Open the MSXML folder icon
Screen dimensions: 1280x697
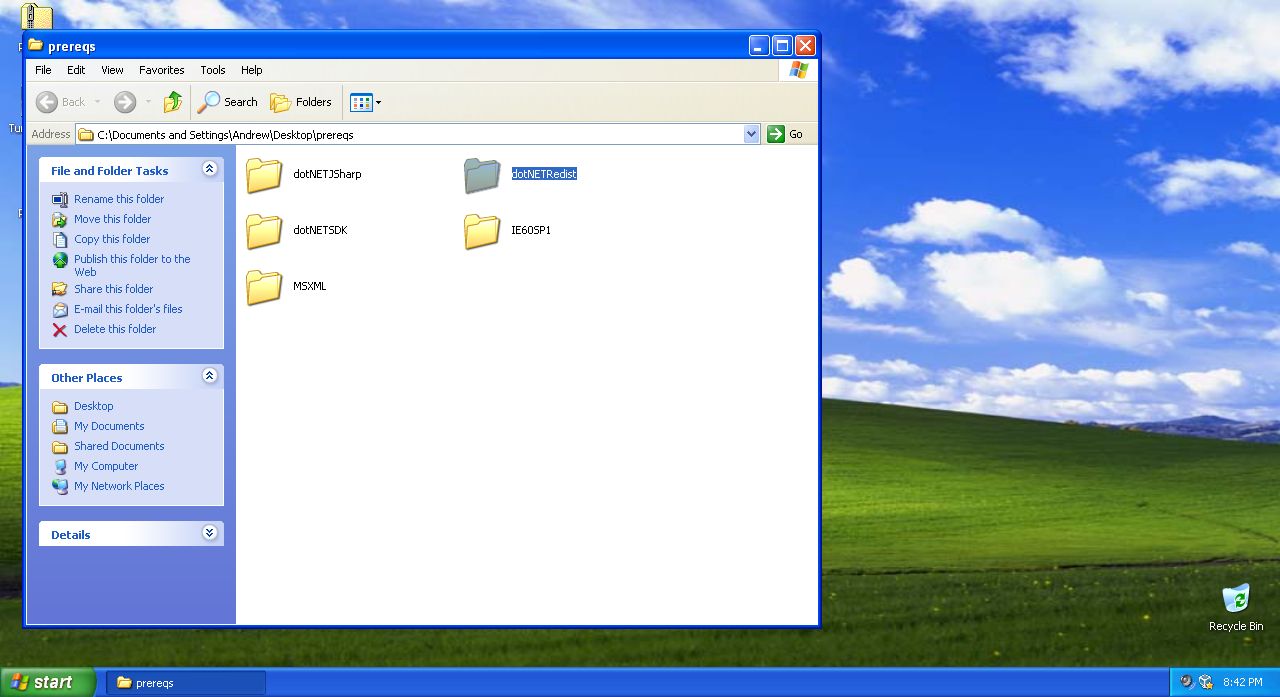coord(264,287)
